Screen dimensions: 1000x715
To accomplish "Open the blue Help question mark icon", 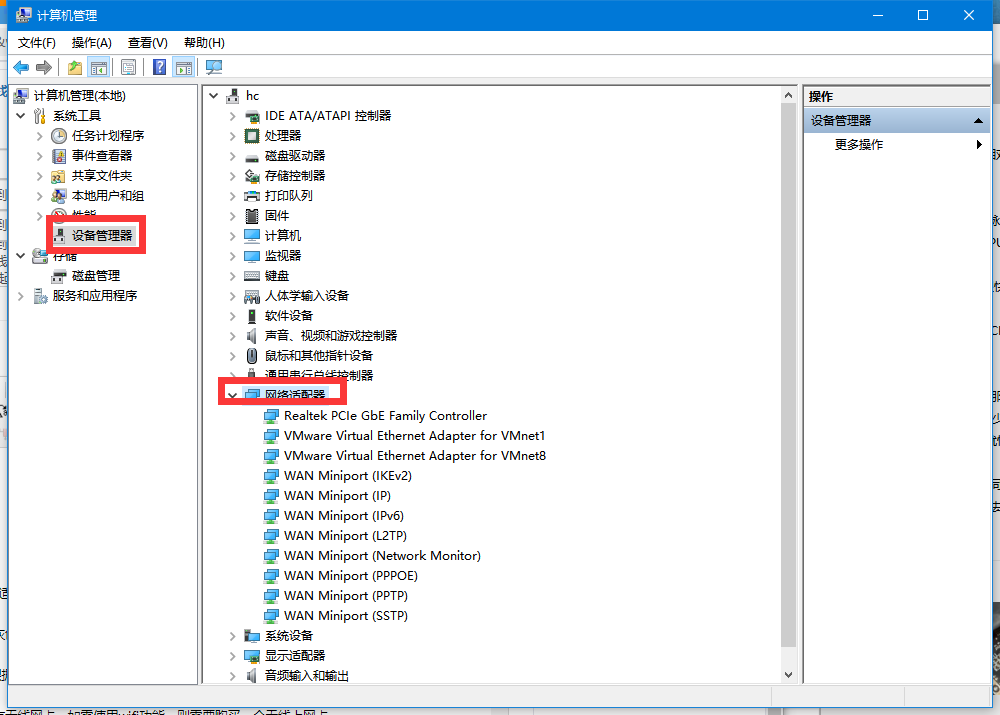I will pos(159,67).
